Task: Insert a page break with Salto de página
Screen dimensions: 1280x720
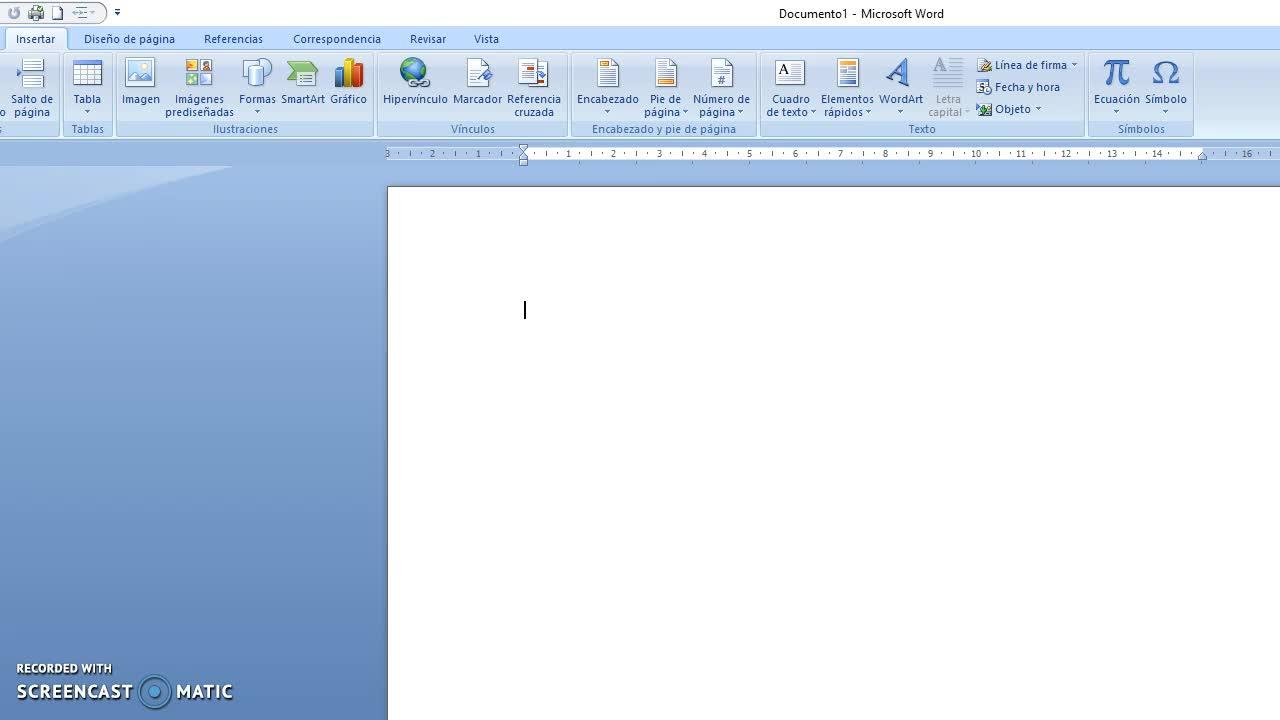Action: (x=31, y=88)
